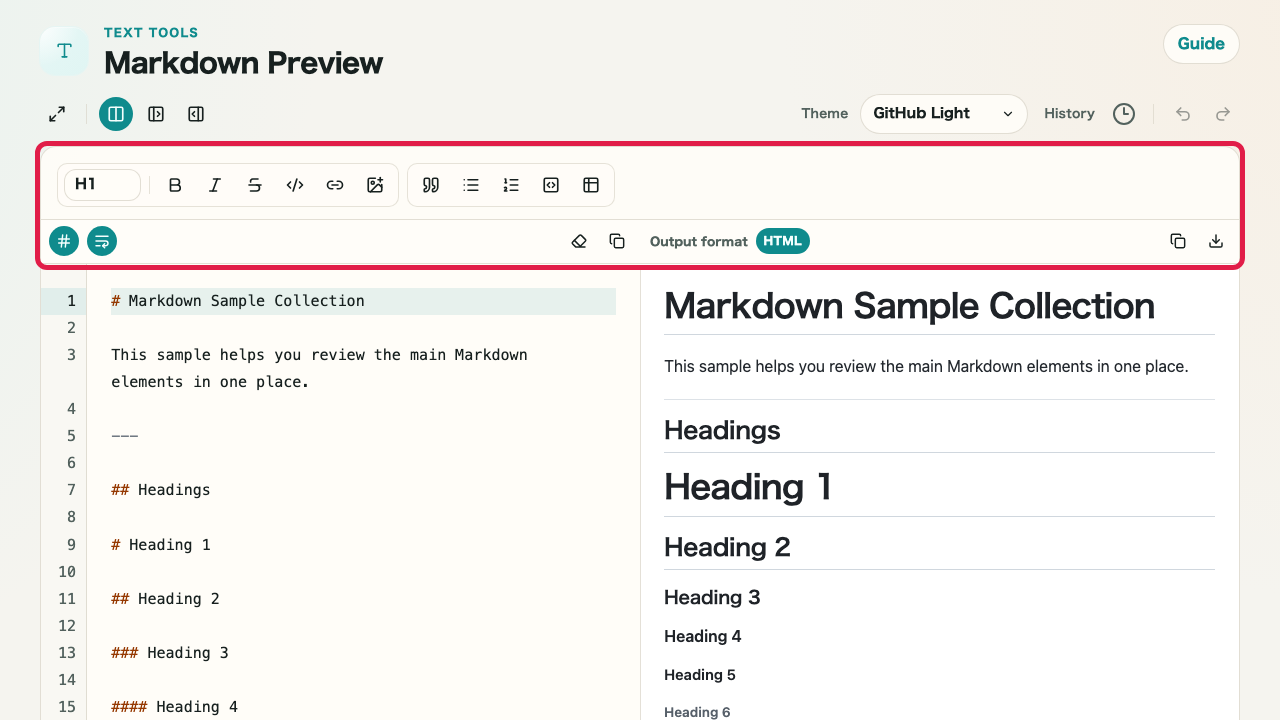Click the '---' source line
Viewport: 1280px width, 720px height.
(x=124, y=436)
